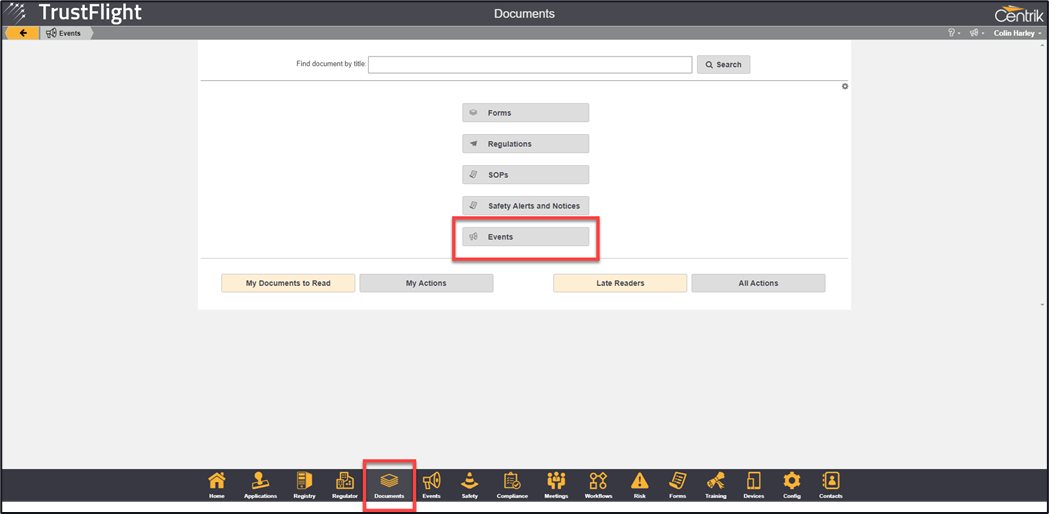The height and width of the screenshot is (514, 1049).
Task: Open the Home module icon
Action: pos(217,485)
